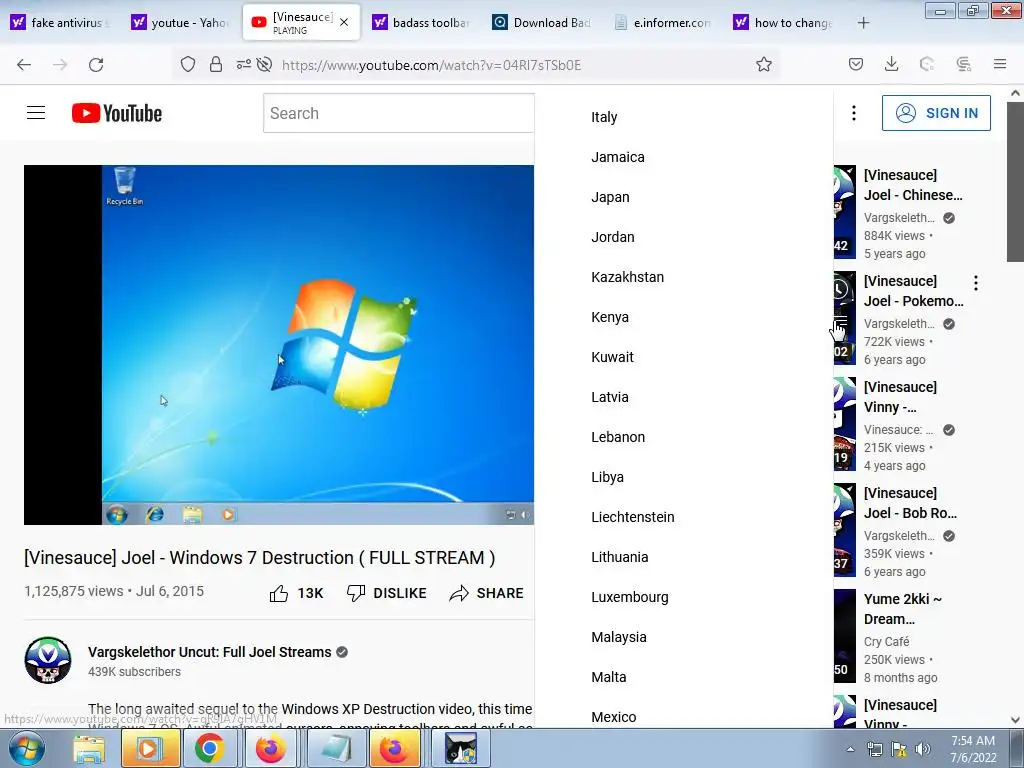
Task: Click the DISLIKE button
Action: [x=387, y=593]
